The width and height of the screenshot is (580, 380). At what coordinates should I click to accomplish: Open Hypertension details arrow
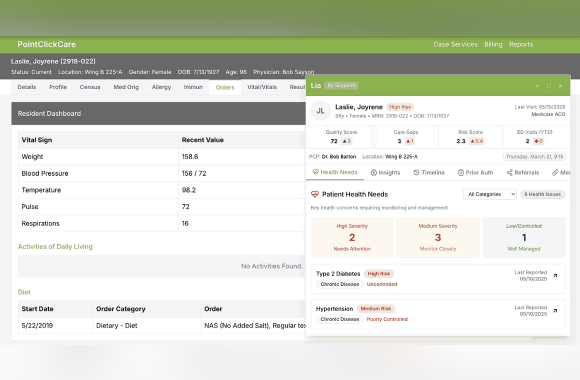coord(555,311)
